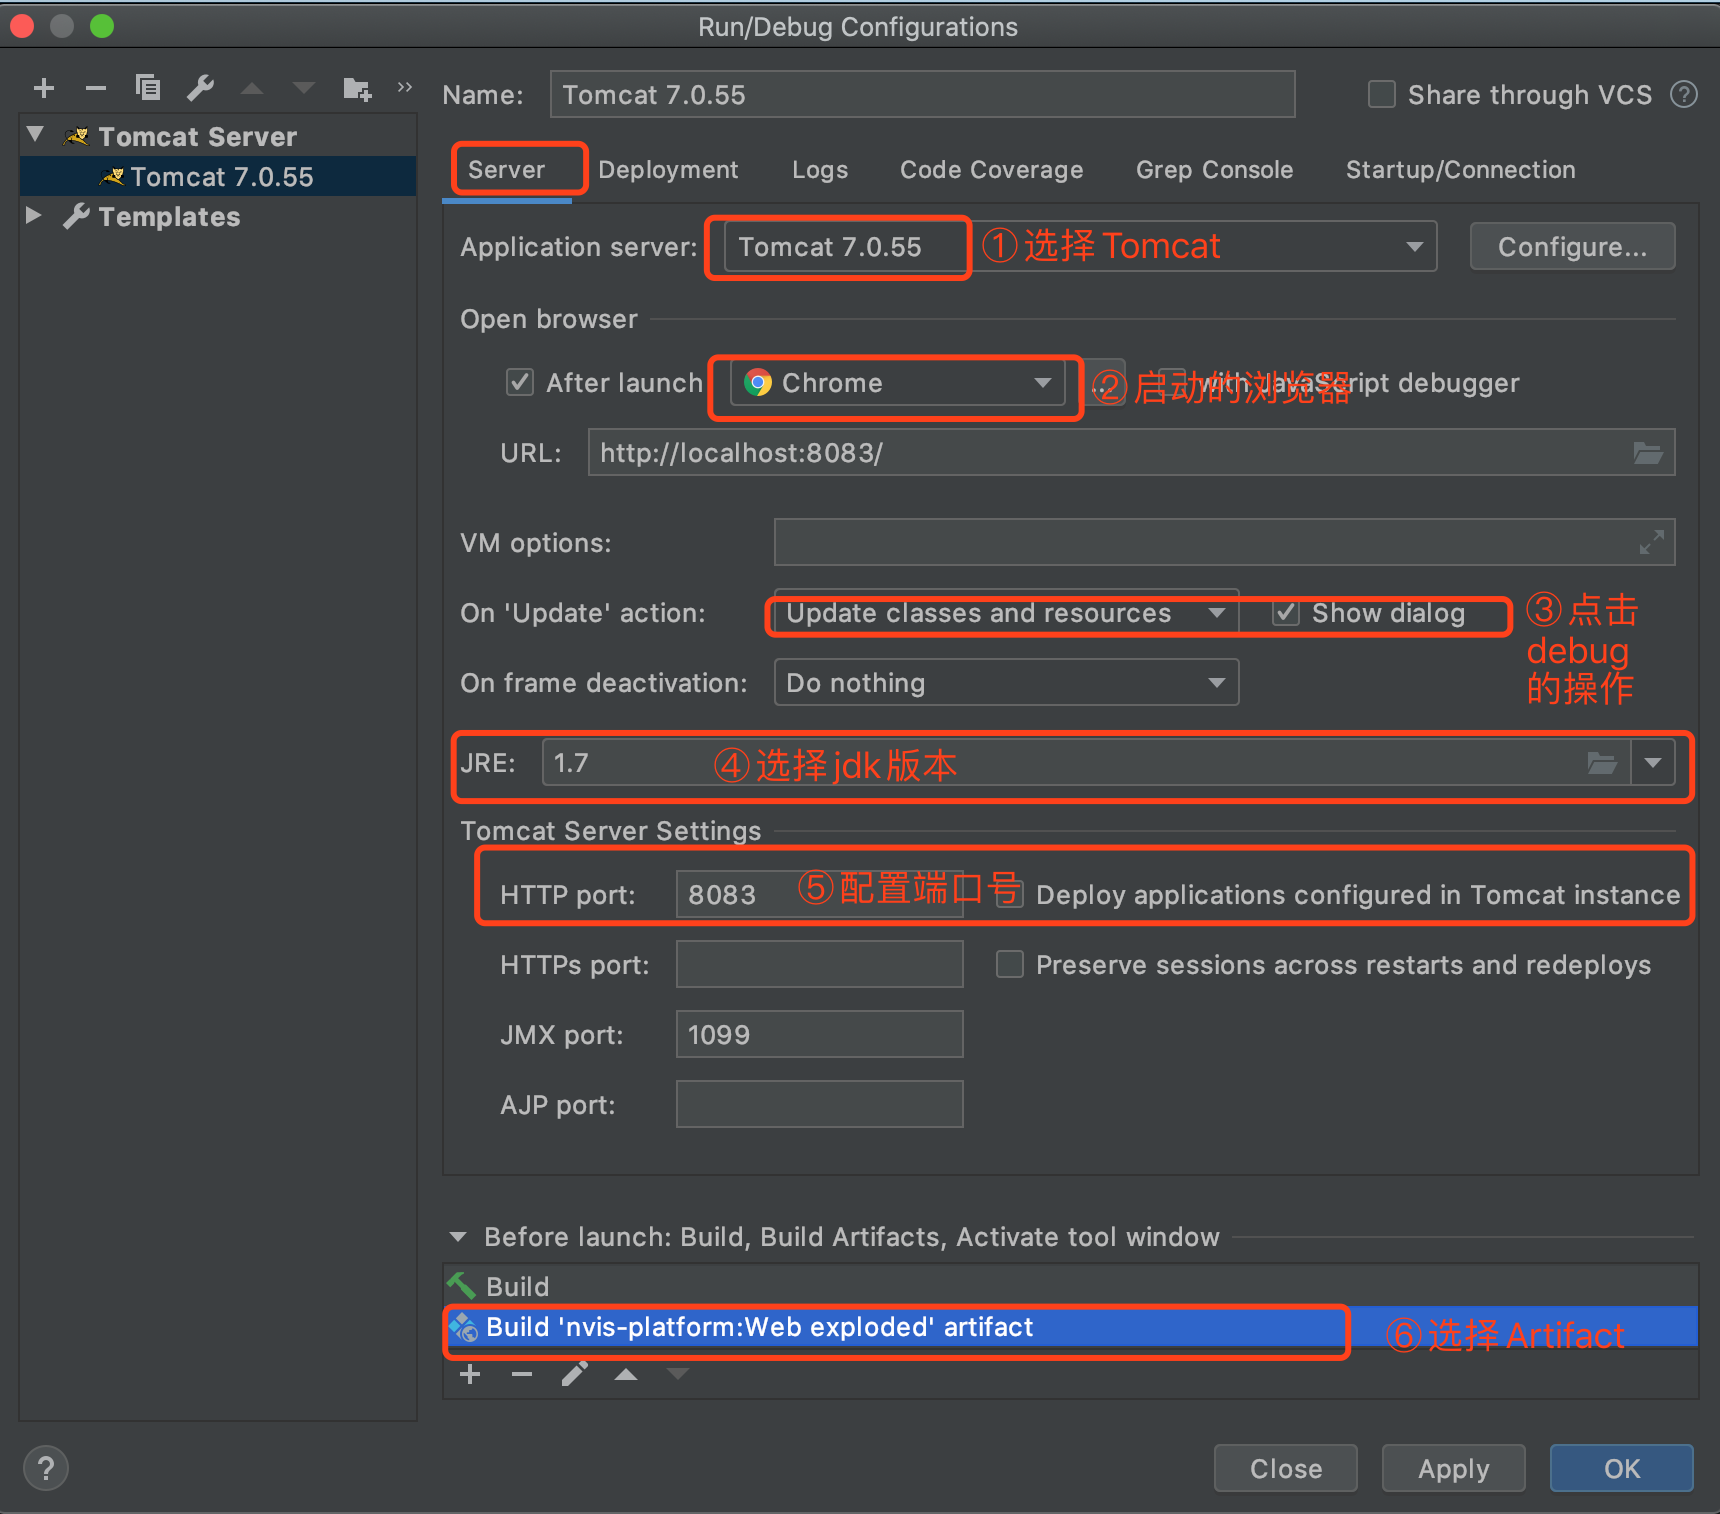
Task: Toggle After launch checkbox
Action: (520, 382)
